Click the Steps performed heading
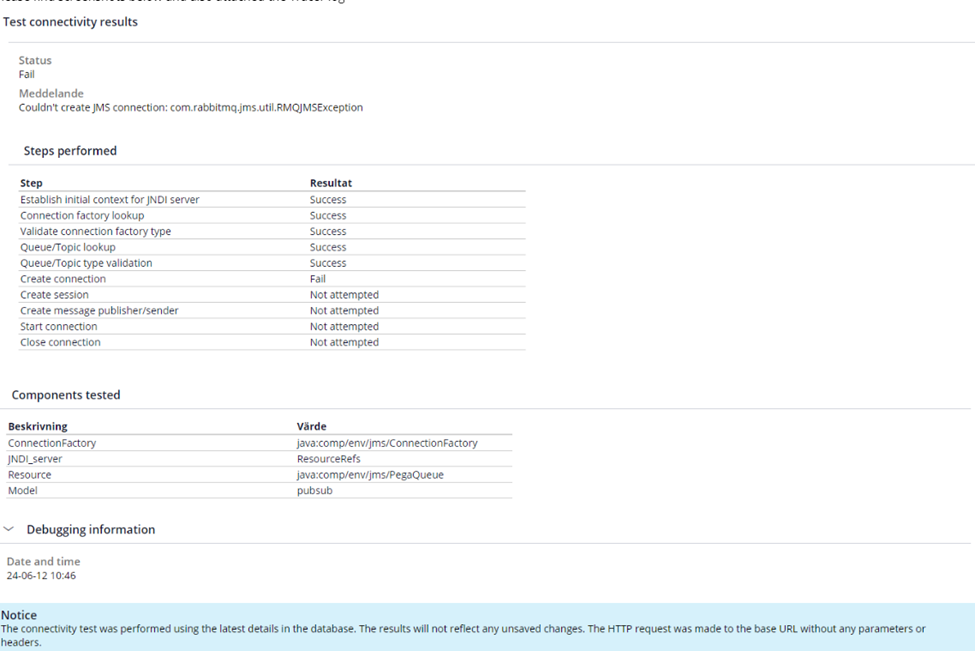Image resolution: width=975 pixels, height=651 pixels. pyautogui.click(x=70, y=150)
